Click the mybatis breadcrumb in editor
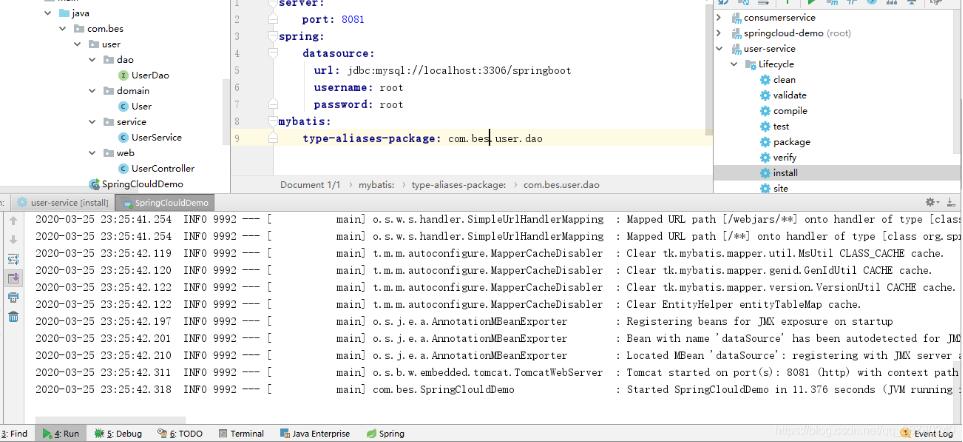 [375, 185]
